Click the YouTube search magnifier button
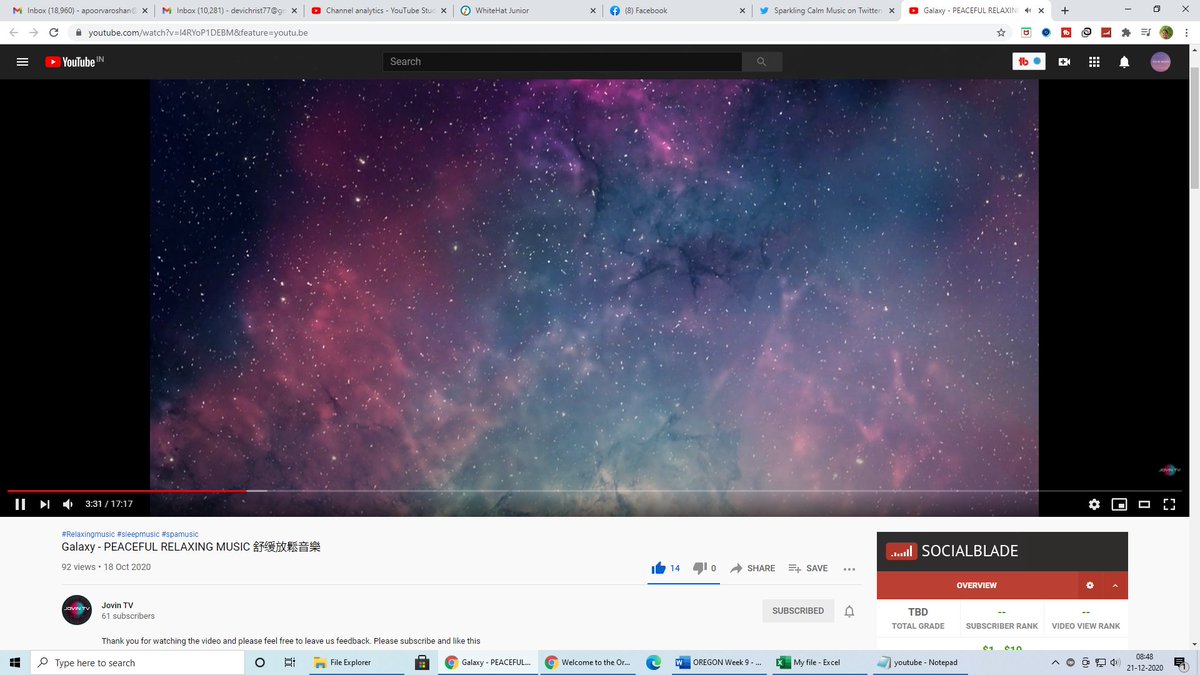Screen dimensions: 1200x675 click(x=762, y=62)
